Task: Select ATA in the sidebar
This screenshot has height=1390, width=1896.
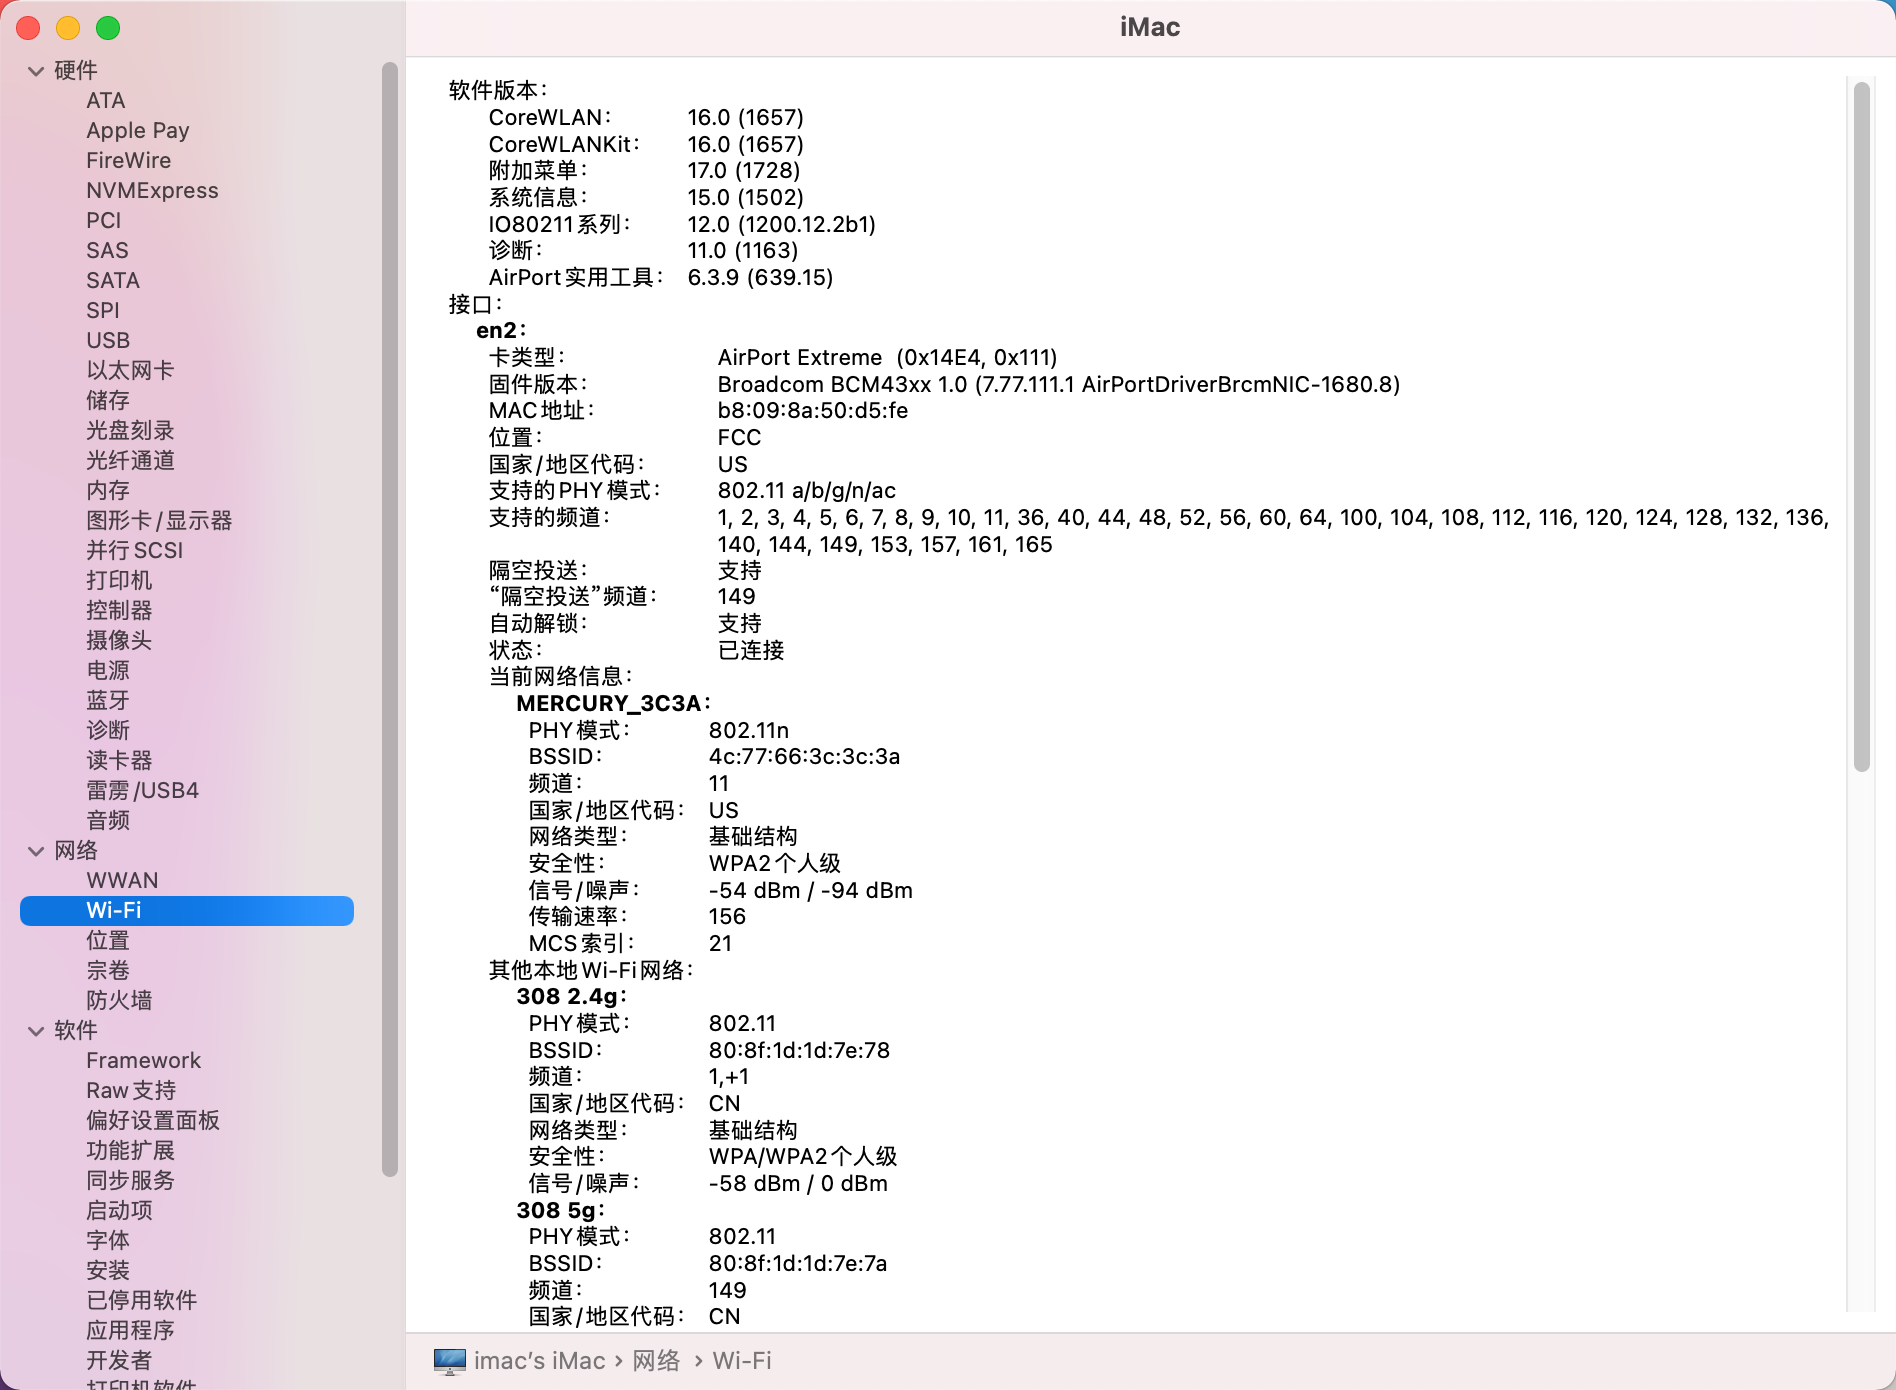Action: pos(106,101)
